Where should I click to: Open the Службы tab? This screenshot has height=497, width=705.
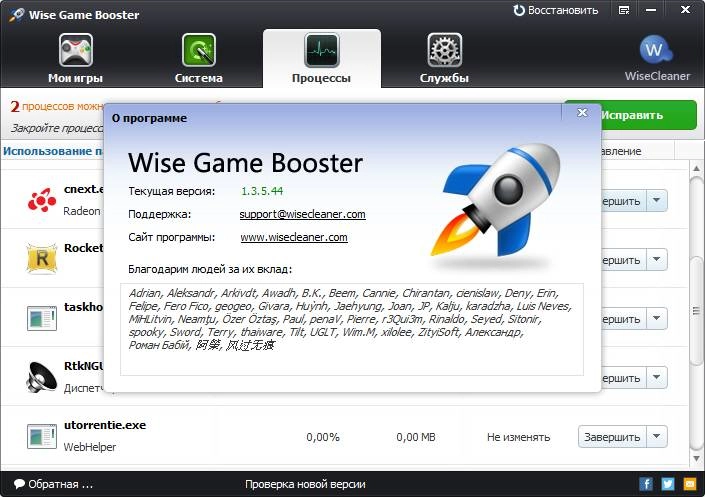pos(444,58)
